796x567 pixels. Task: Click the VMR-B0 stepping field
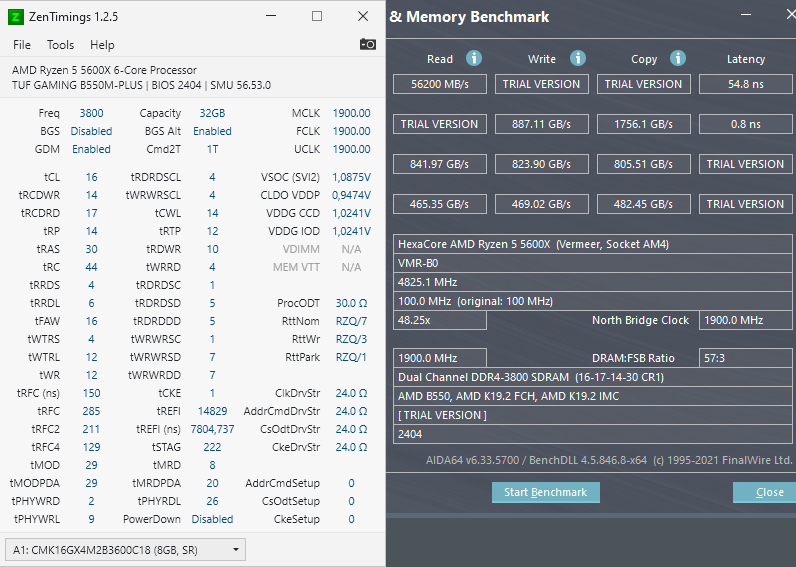pos(592,263)
